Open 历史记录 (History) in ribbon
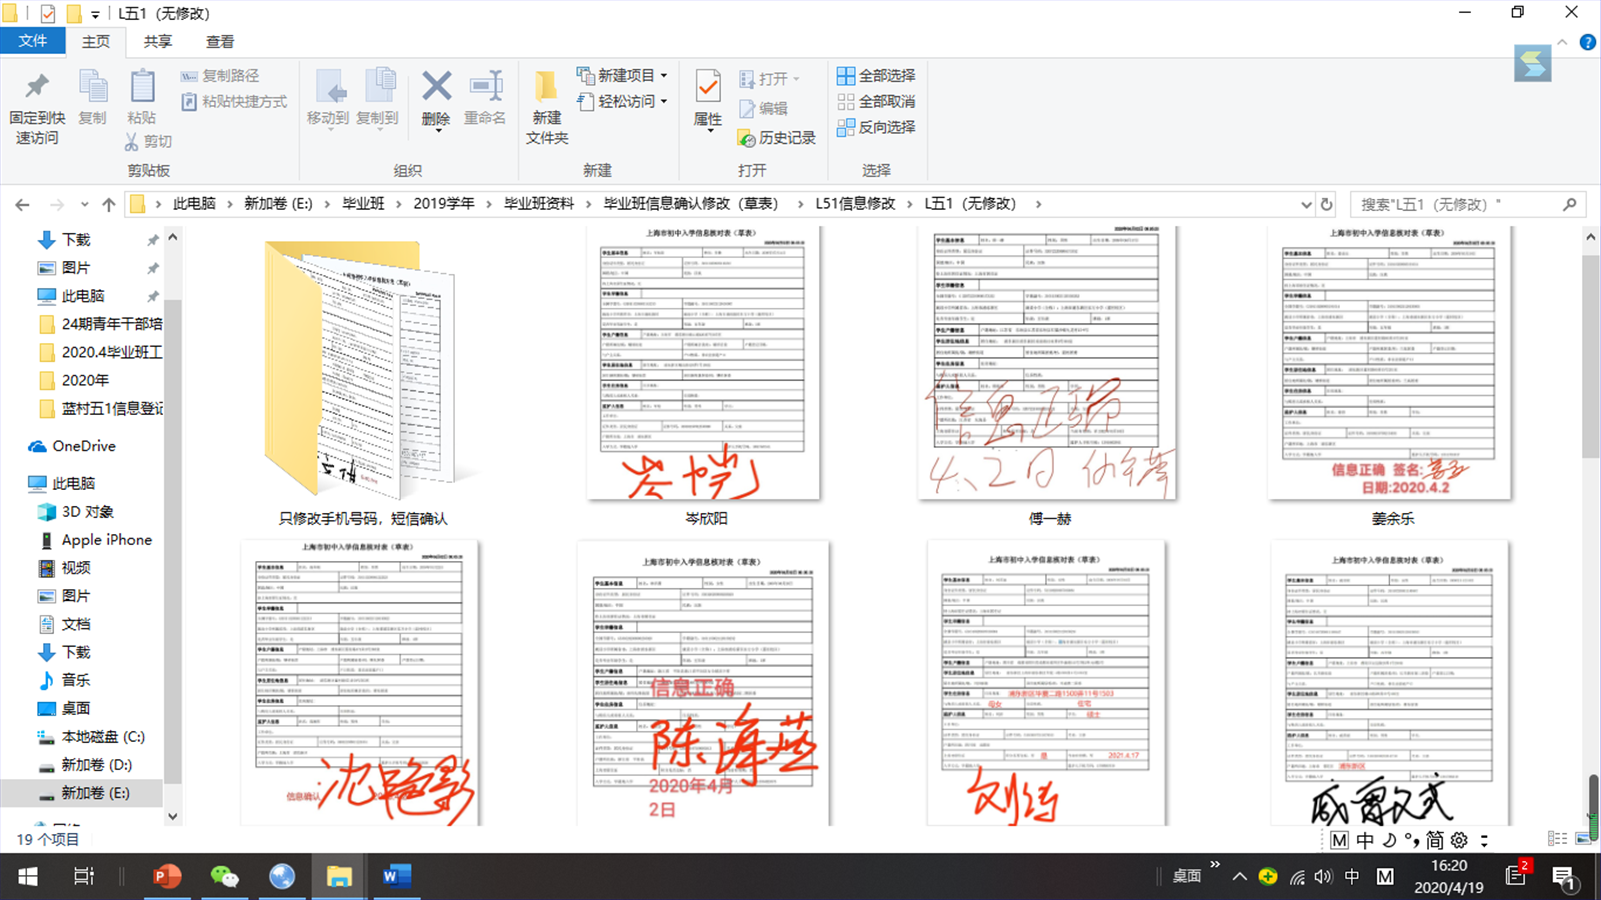1601x900 pixels. pyautogui.click(x=777, y=138)
